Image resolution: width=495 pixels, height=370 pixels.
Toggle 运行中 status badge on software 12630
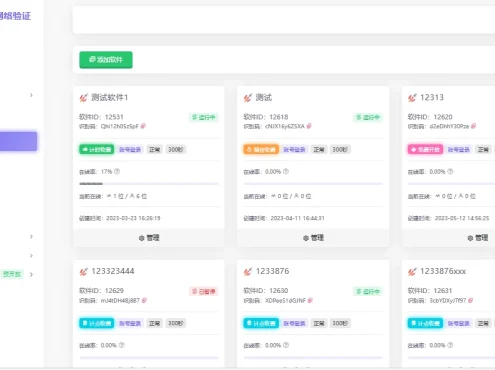[x=368, y=292]
